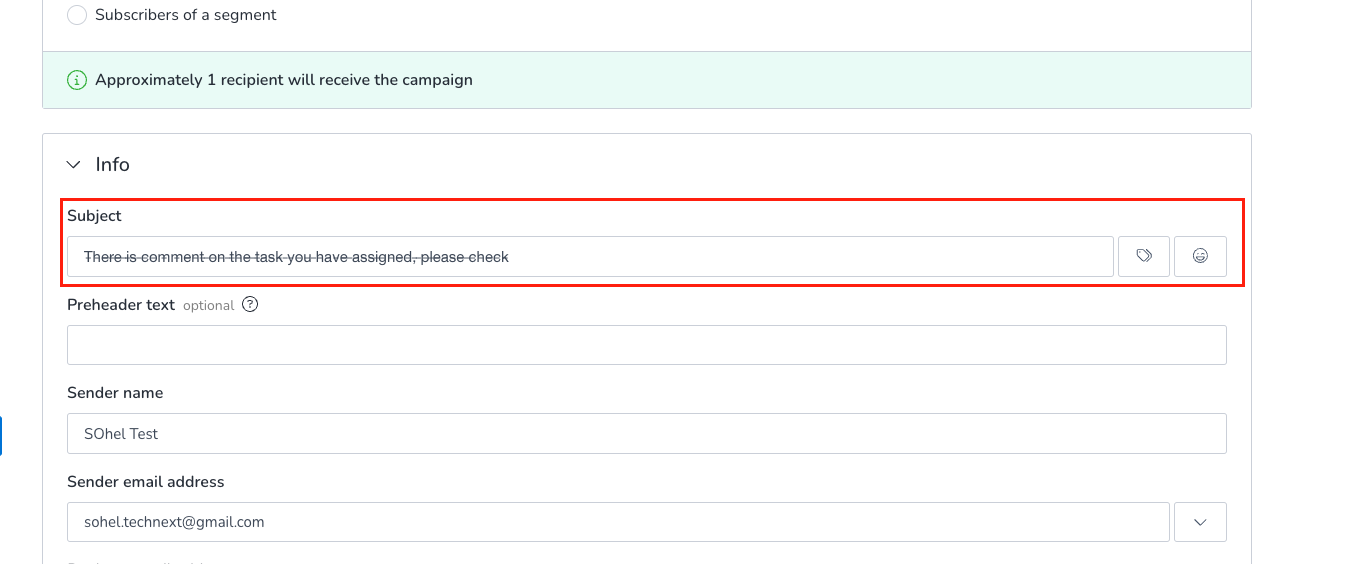
Task: Collapse the Info section chevron
Action: click(x=73, y=165)
